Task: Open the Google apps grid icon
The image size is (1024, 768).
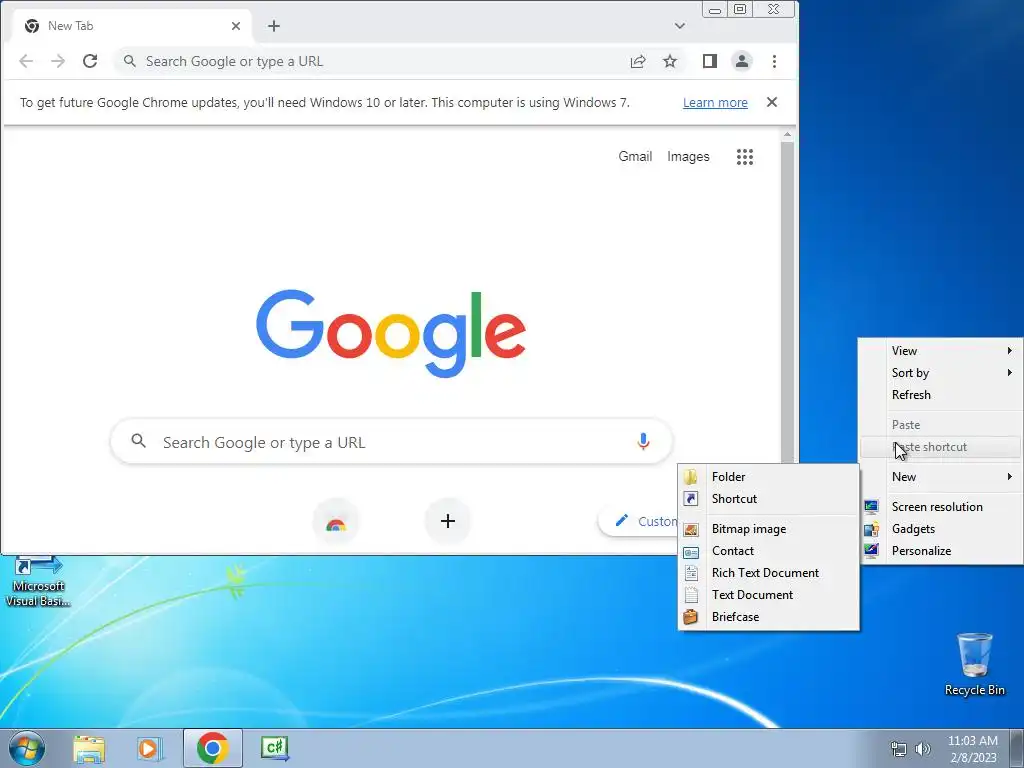Action: (x=745, y=157)
